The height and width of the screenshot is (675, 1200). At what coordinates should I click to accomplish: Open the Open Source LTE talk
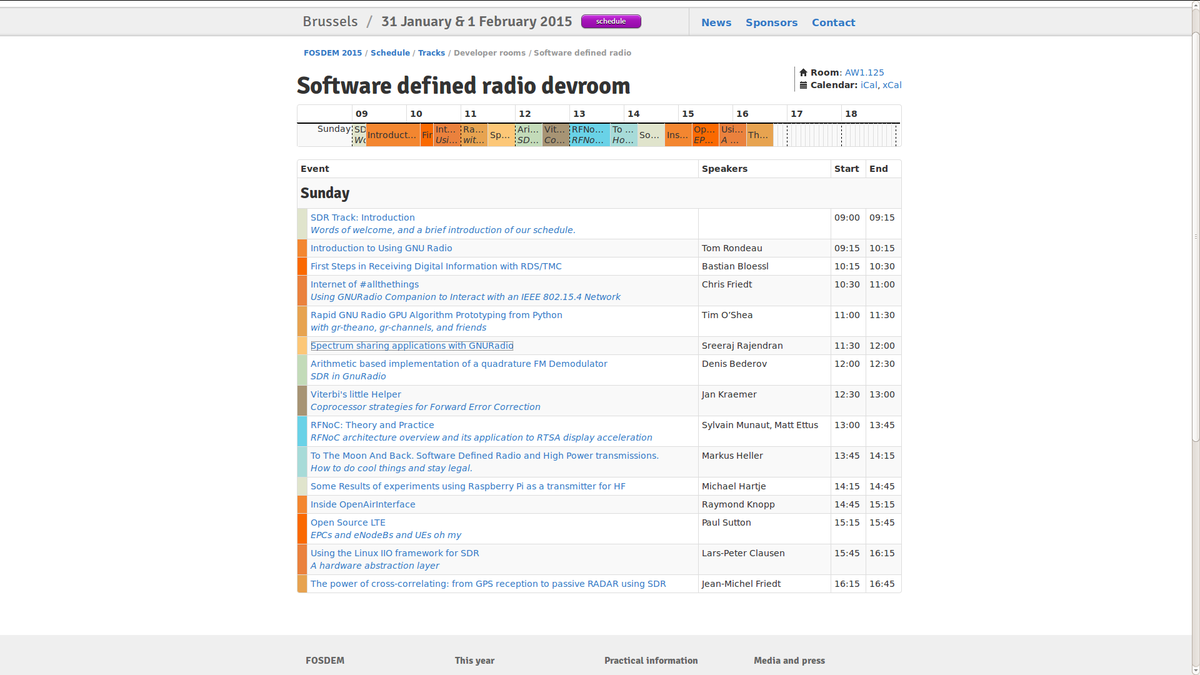[347, 522]
